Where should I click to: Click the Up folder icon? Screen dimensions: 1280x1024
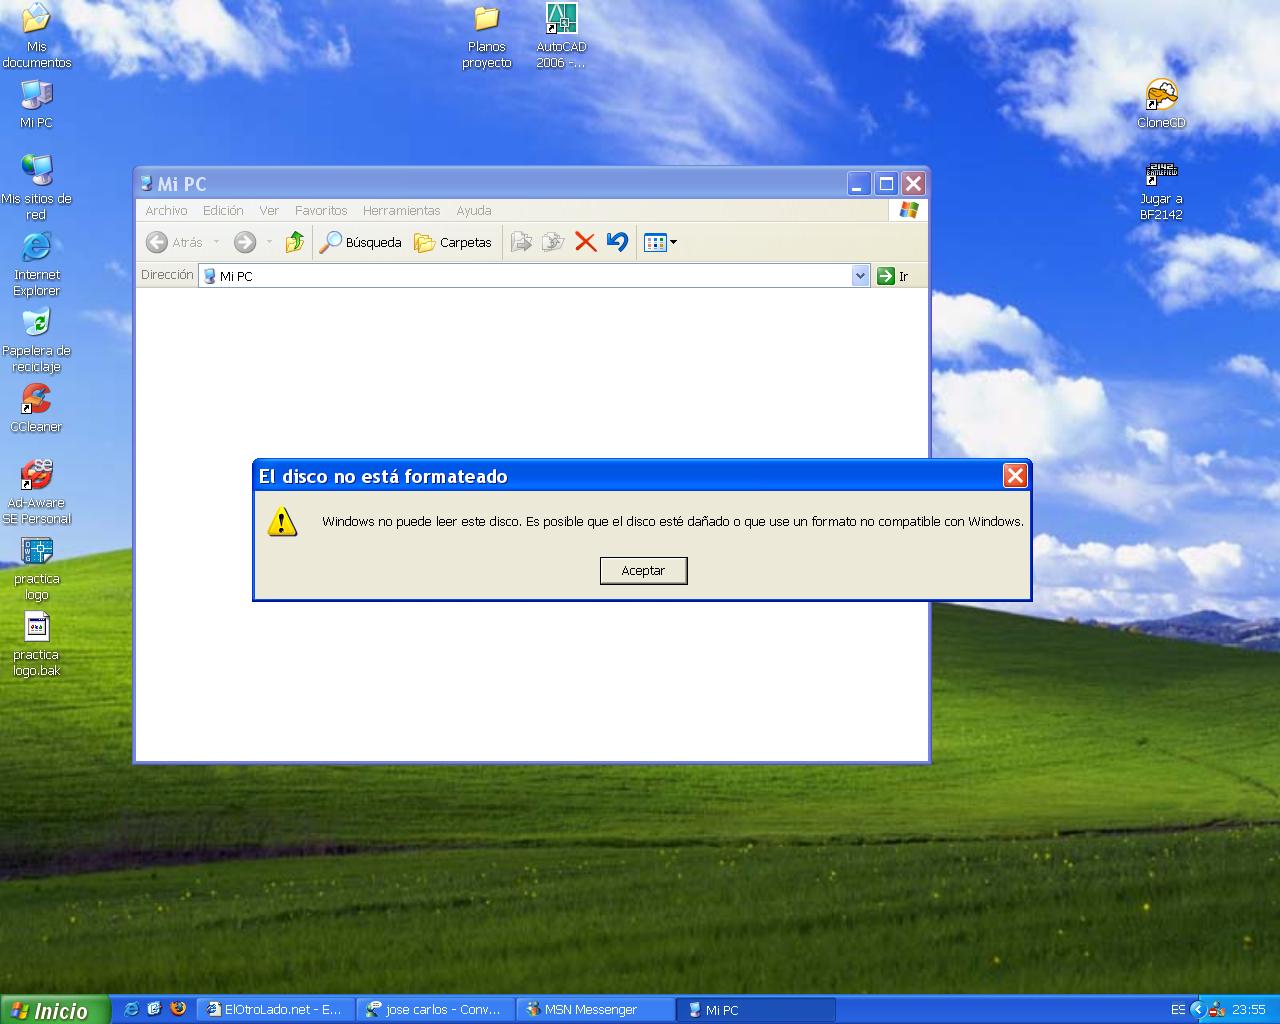click(x=294, y=242)
